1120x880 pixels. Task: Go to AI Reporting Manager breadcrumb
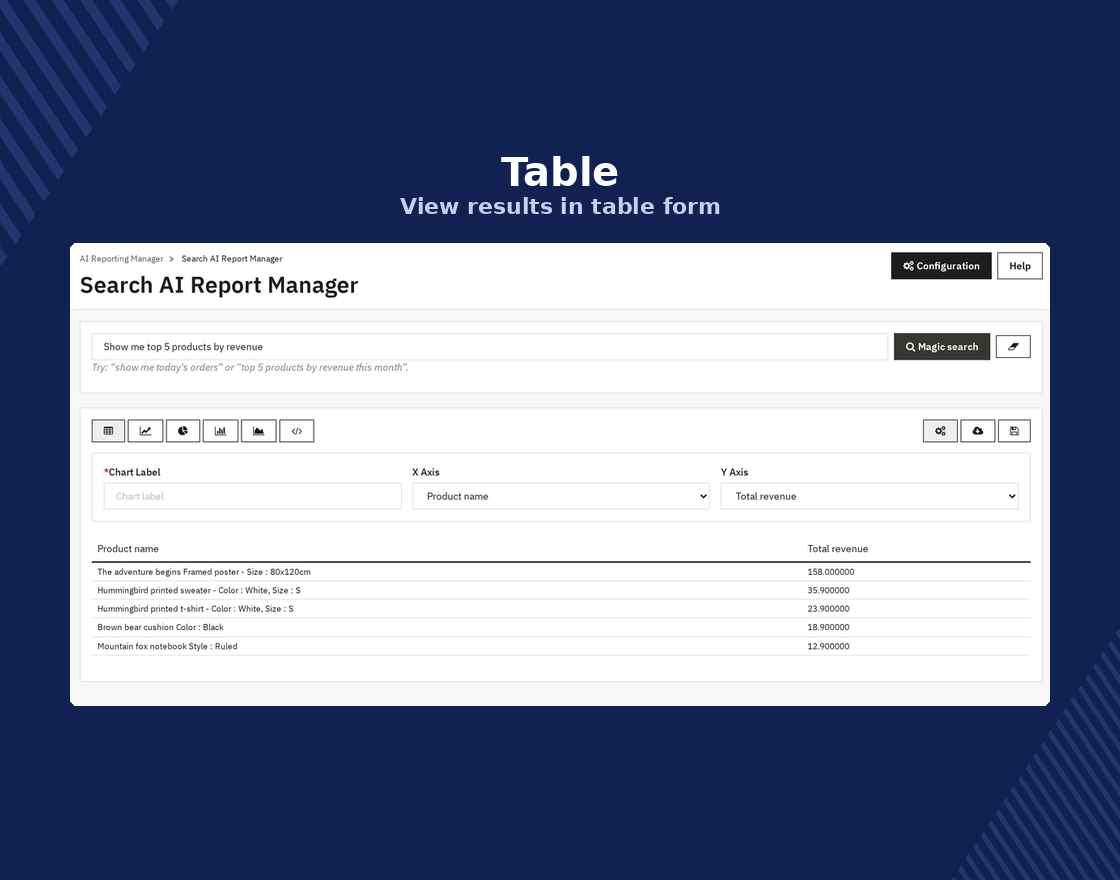(x=121, y=259)
